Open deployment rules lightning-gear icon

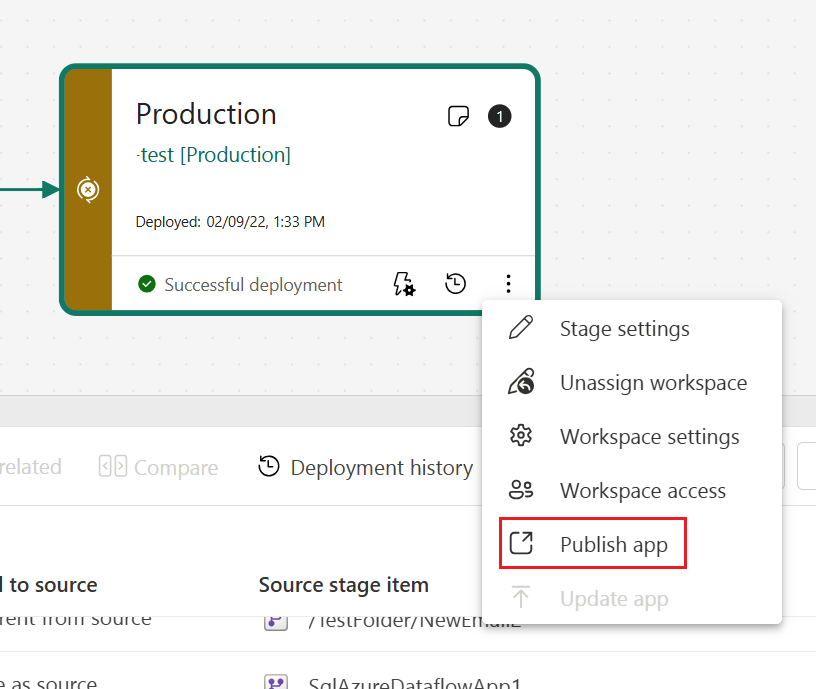403,285
